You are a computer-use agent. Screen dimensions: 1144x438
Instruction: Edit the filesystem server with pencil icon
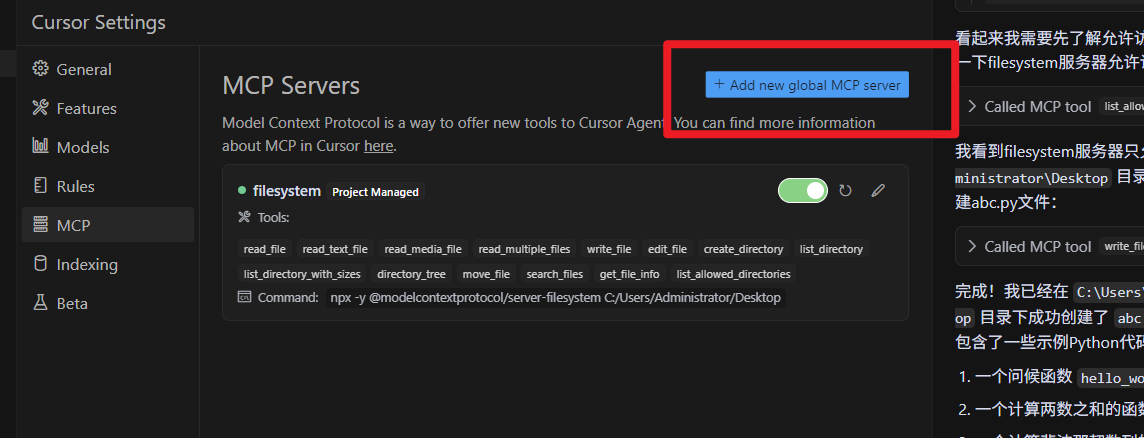(878, 191)
